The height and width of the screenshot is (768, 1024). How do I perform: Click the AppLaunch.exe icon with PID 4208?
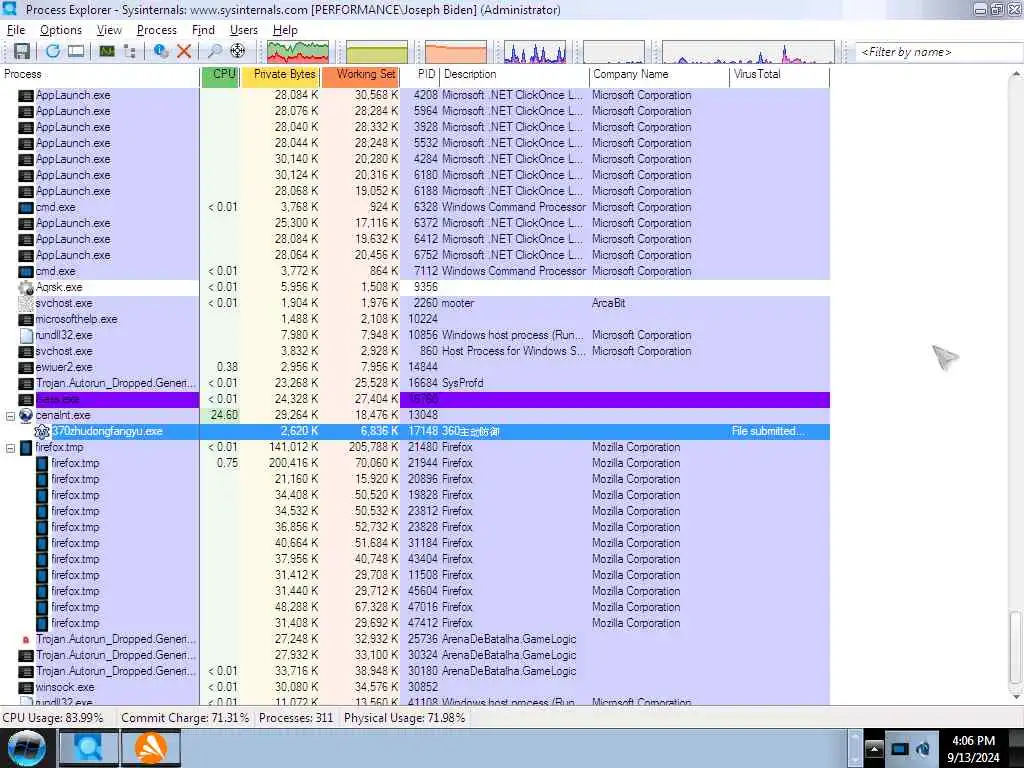click(x=25, y=95)
